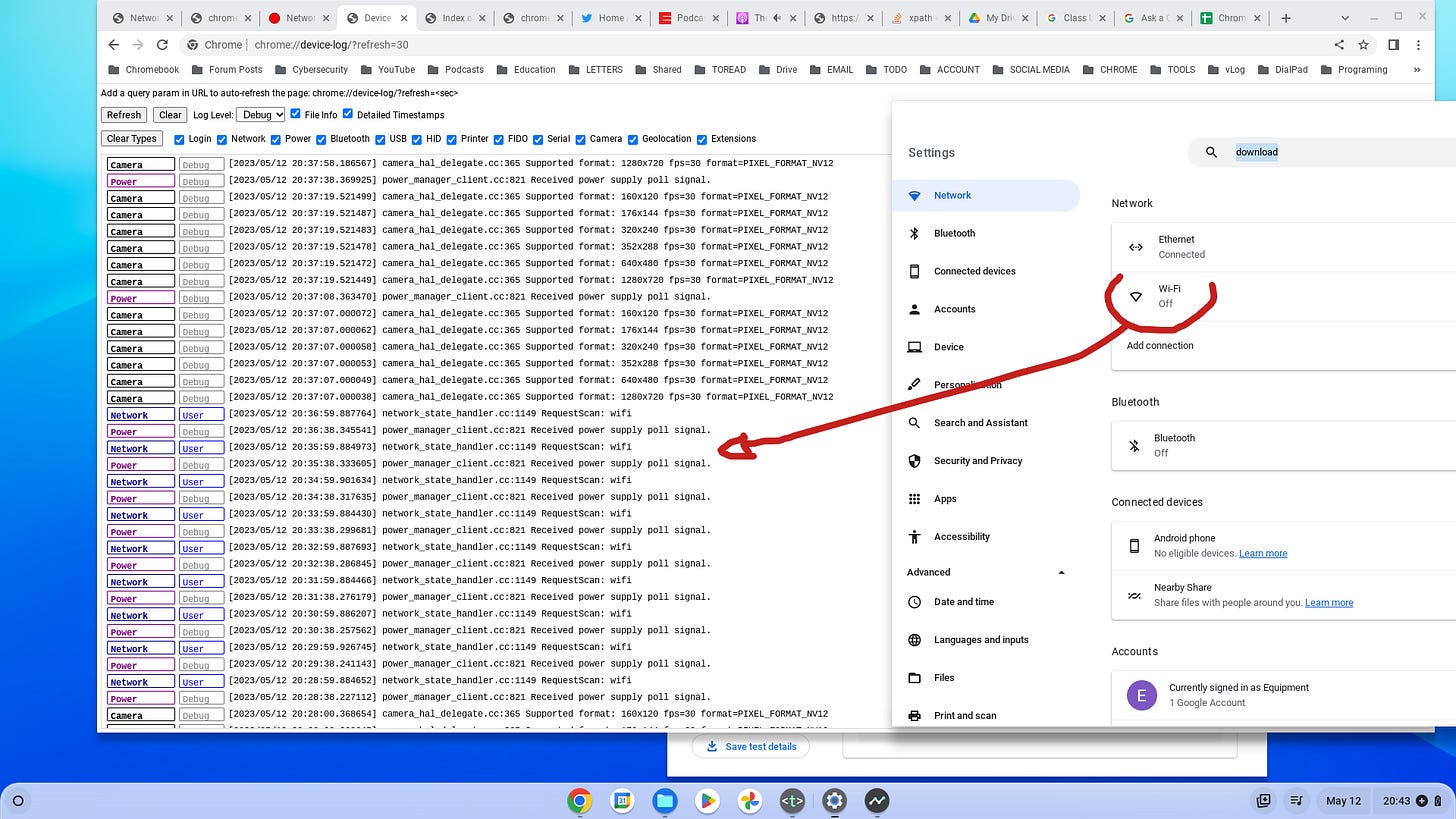This screenshot has height=819, width=1456.
Task: Uncheck the Geolocation log type
Action: tap(633, 139)
